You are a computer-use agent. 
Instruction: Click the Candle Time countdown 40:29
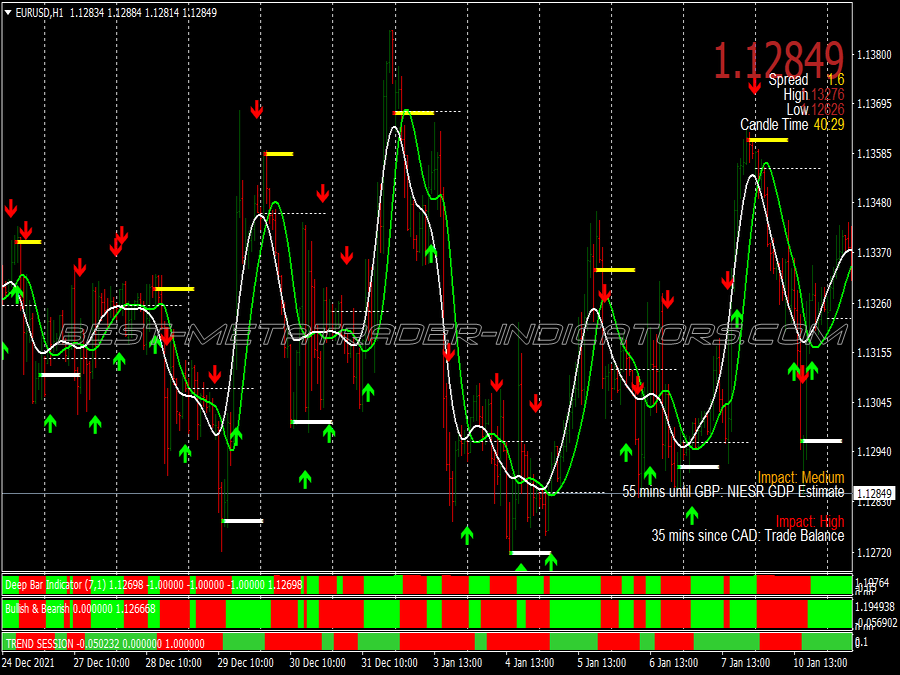(829, 125)
